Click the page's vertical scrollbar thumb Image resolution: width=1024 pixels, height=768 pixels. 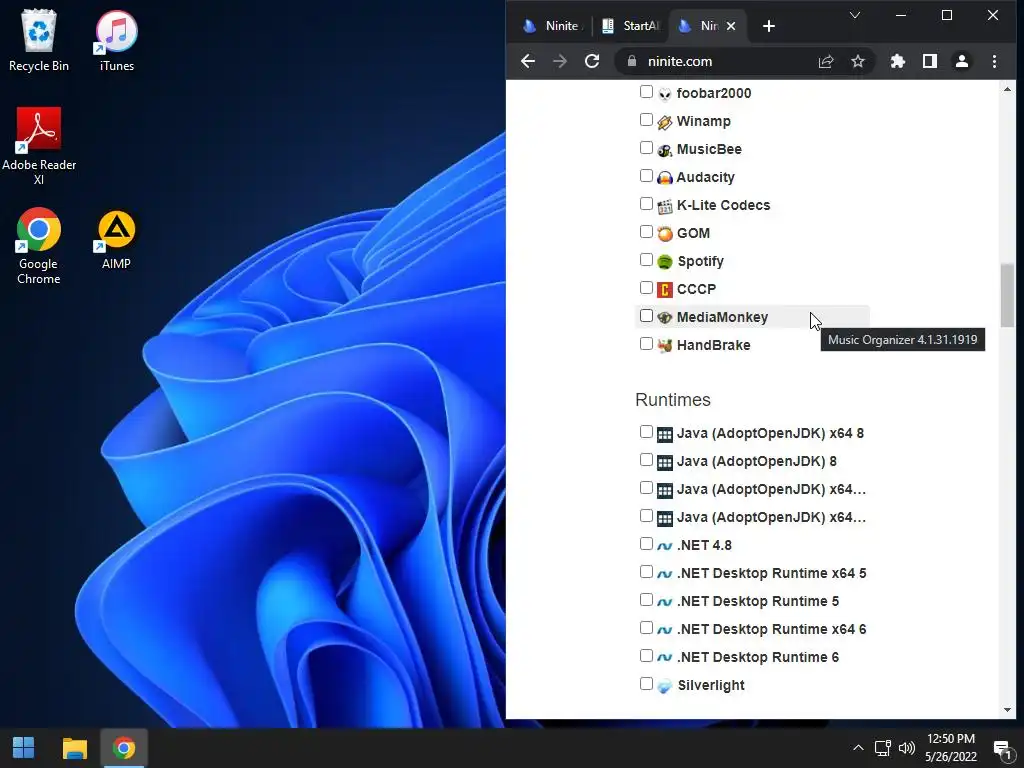(1007, 295)
